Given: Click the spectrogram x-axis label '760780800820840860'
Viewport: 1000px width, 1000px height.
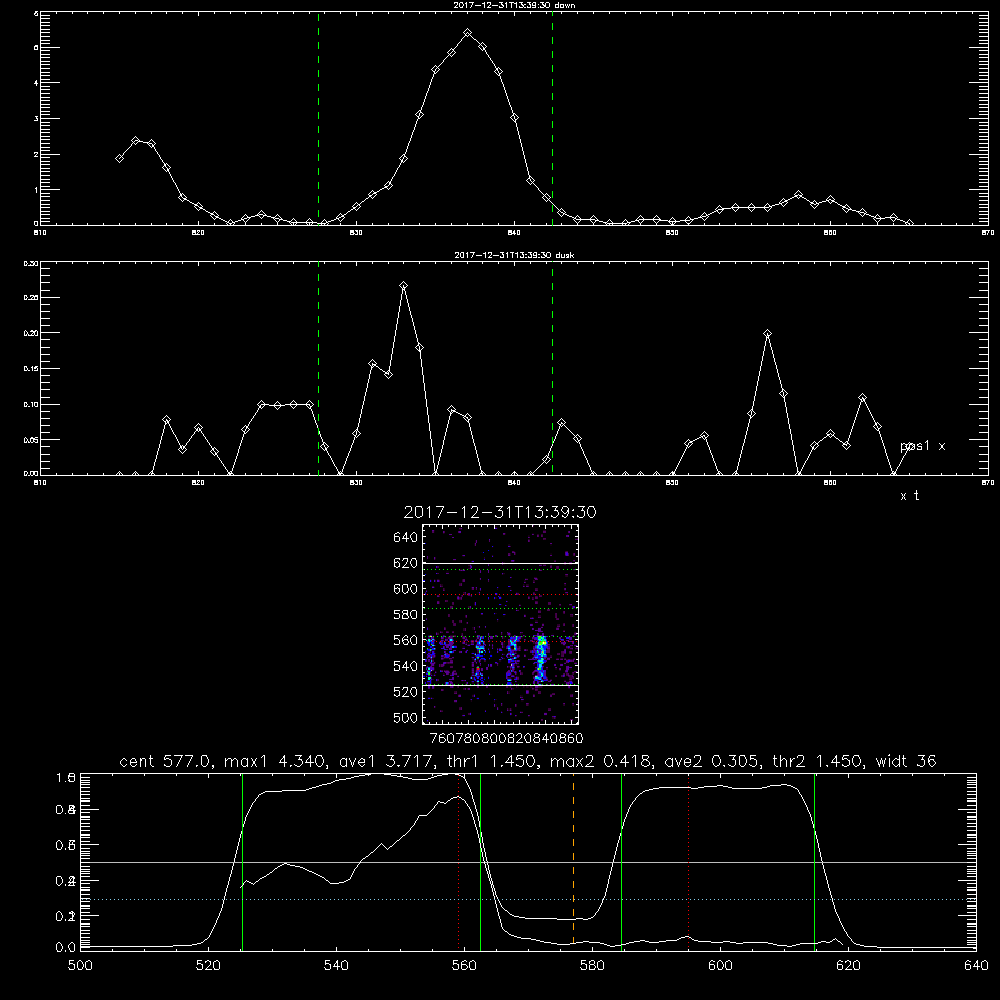Looking at the screenshot, I should 506,738.
